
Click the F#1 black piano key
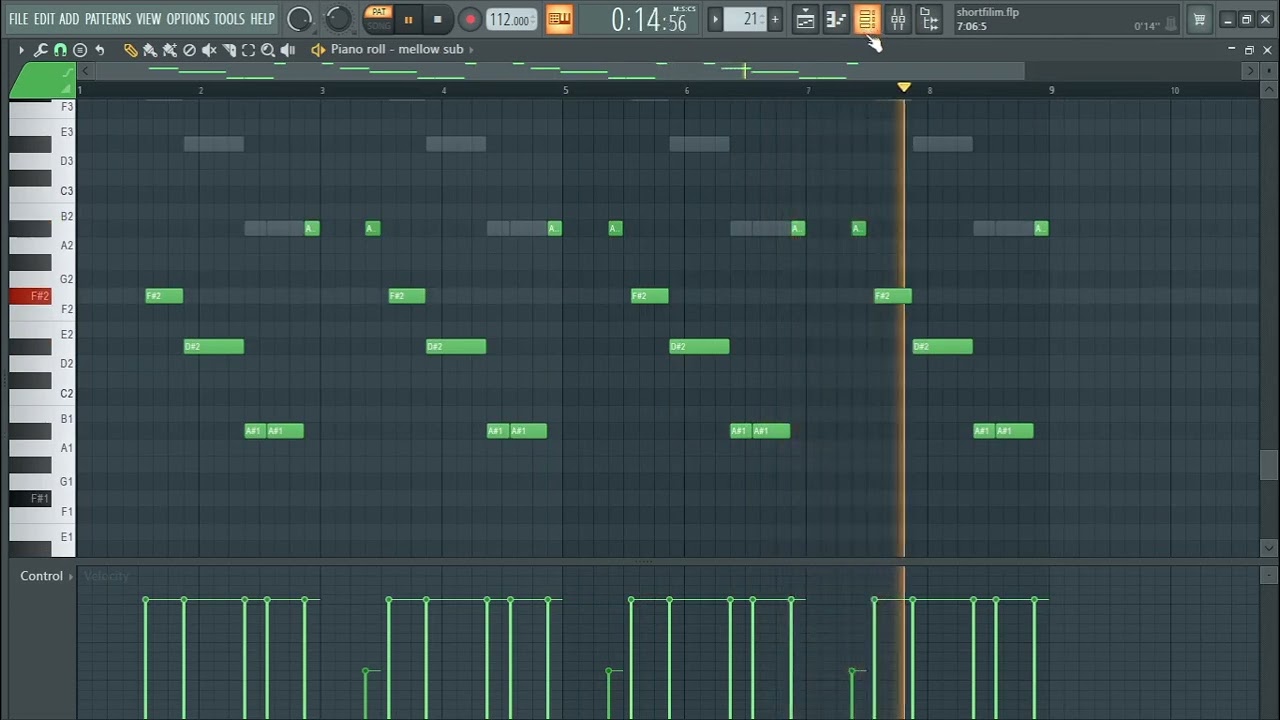pos(30,498)
